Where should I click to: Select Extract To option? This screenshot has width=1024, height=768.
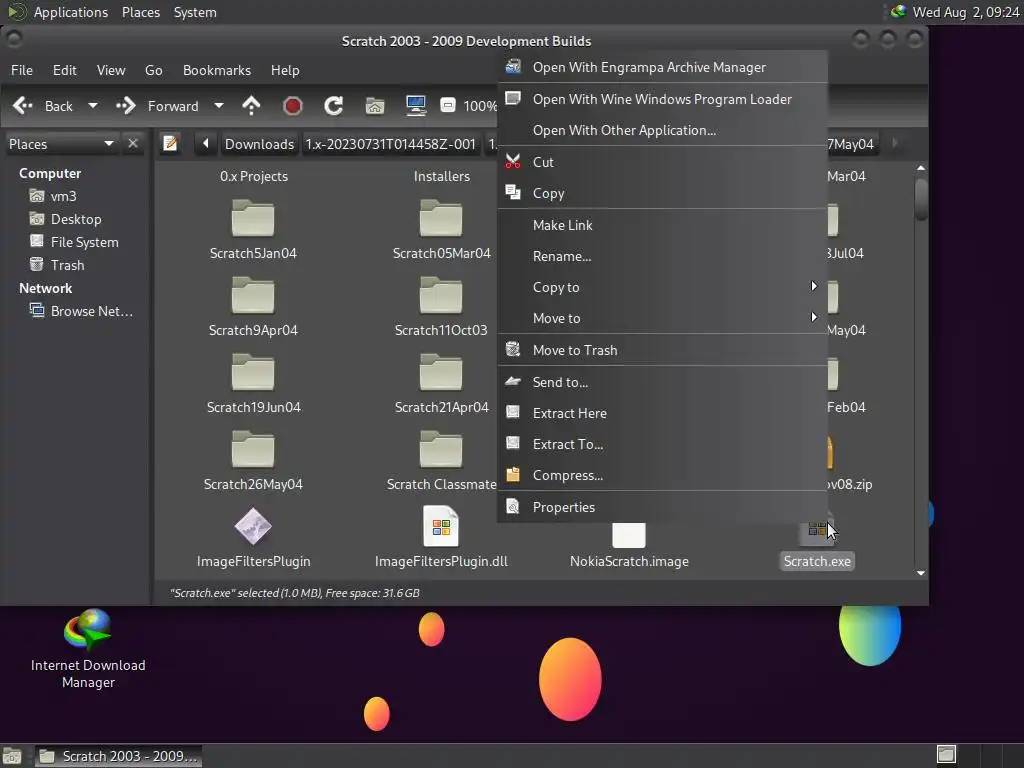[x=662, y=444]
